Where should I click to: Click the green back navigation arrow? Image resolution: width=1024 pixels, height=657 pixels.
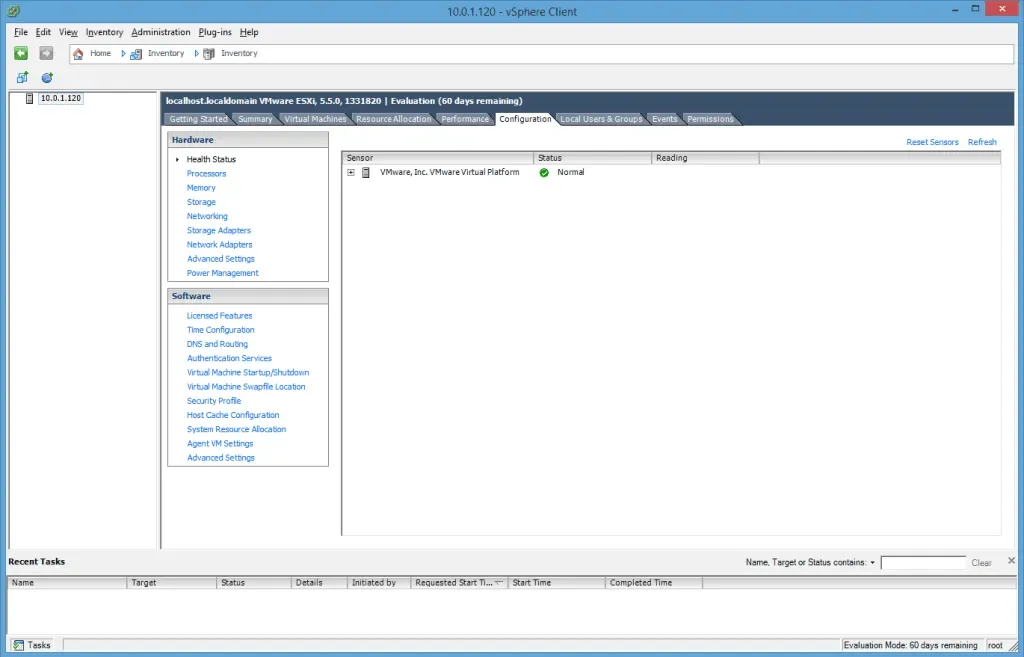click(x=20, y=53)
